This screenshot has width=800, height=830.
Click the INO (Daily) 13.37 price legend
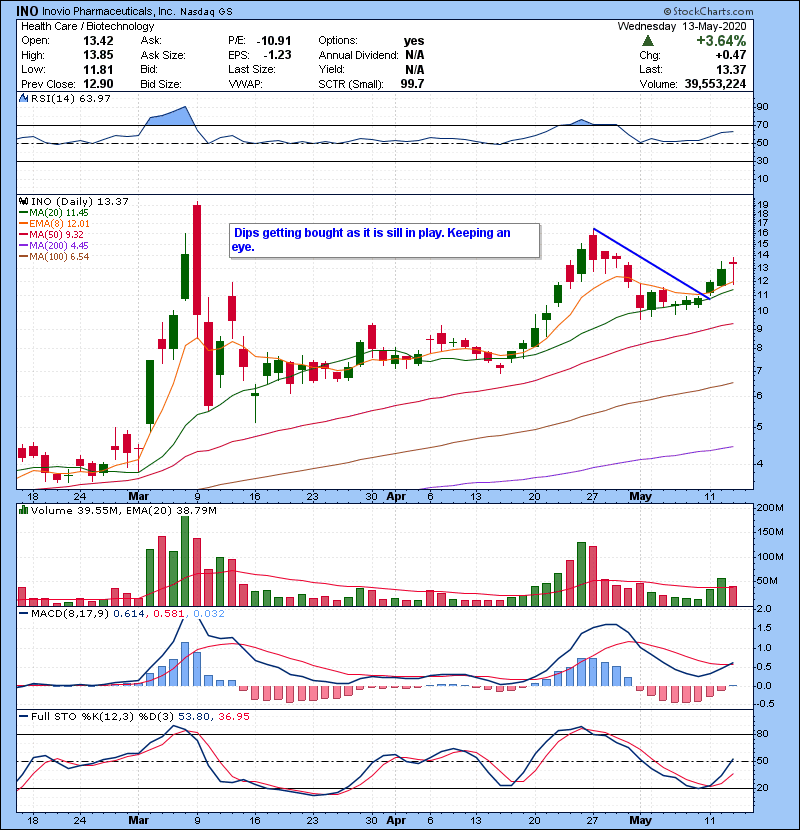point(70,200)
